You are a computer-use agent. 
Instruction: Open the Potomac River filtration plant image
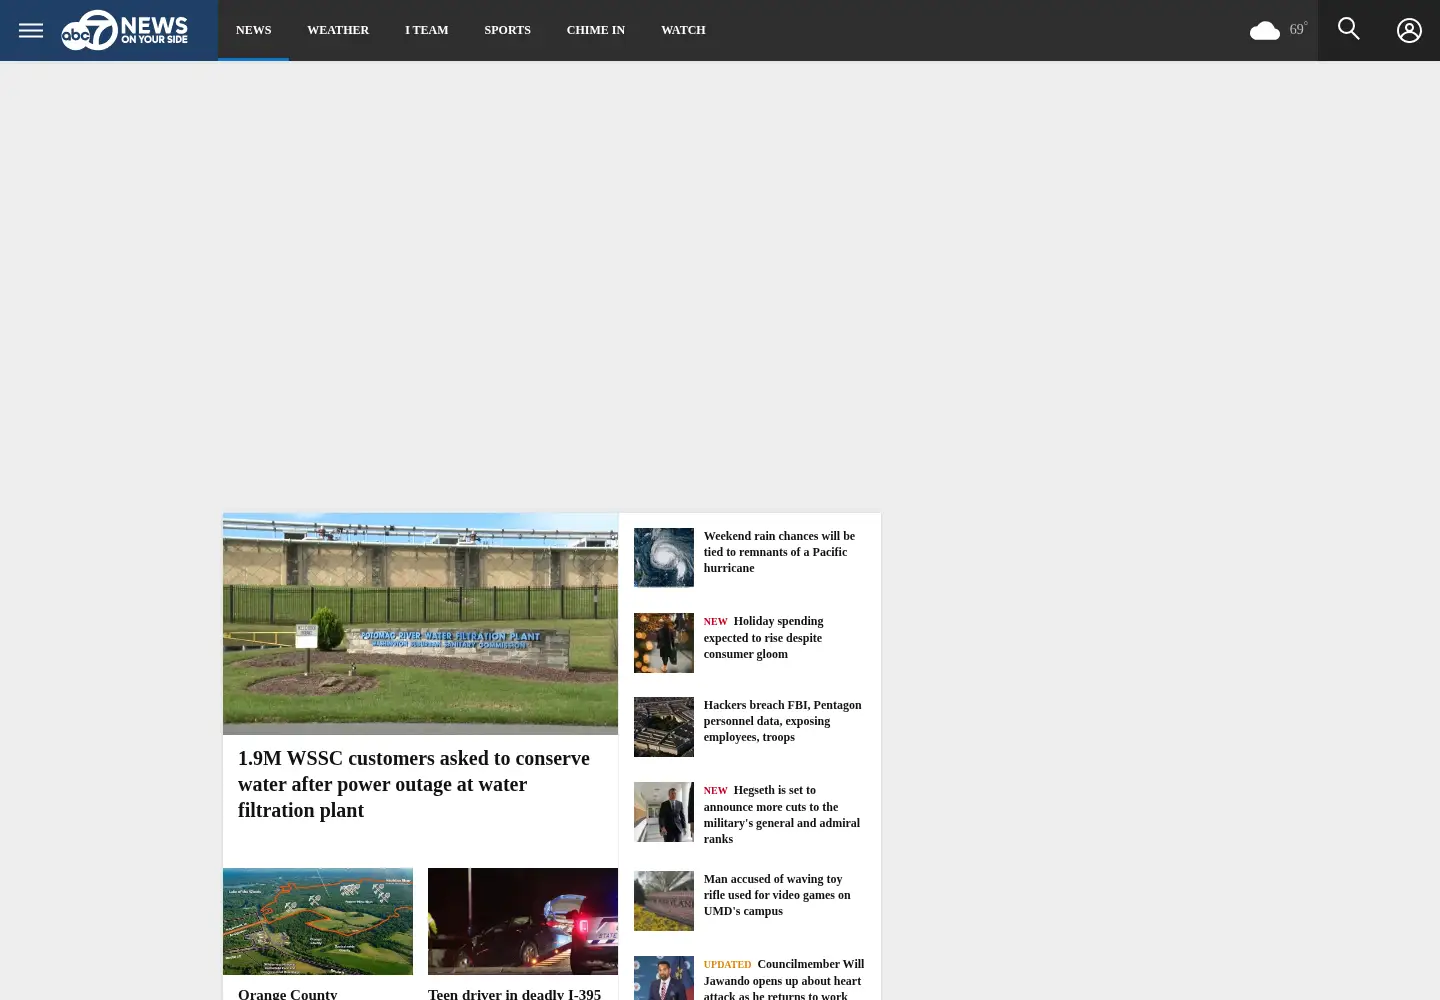tap(420, 624)
